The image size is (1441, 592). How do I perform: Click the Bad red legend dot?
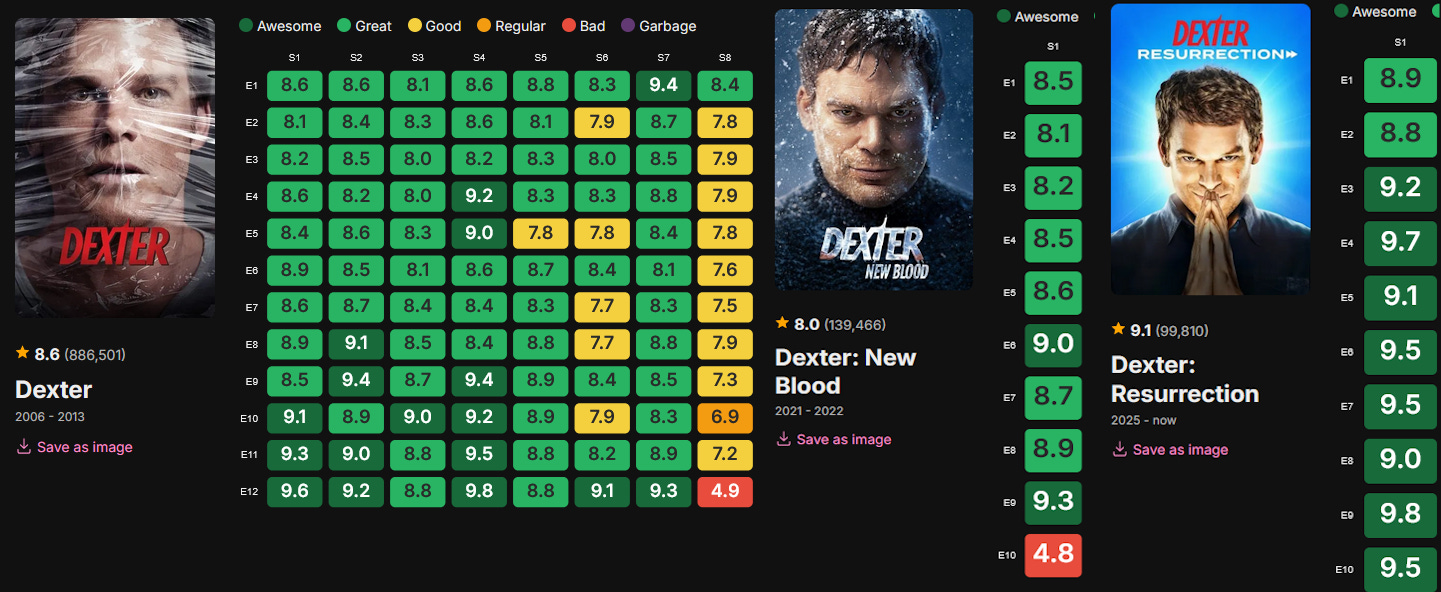(567, 26)
